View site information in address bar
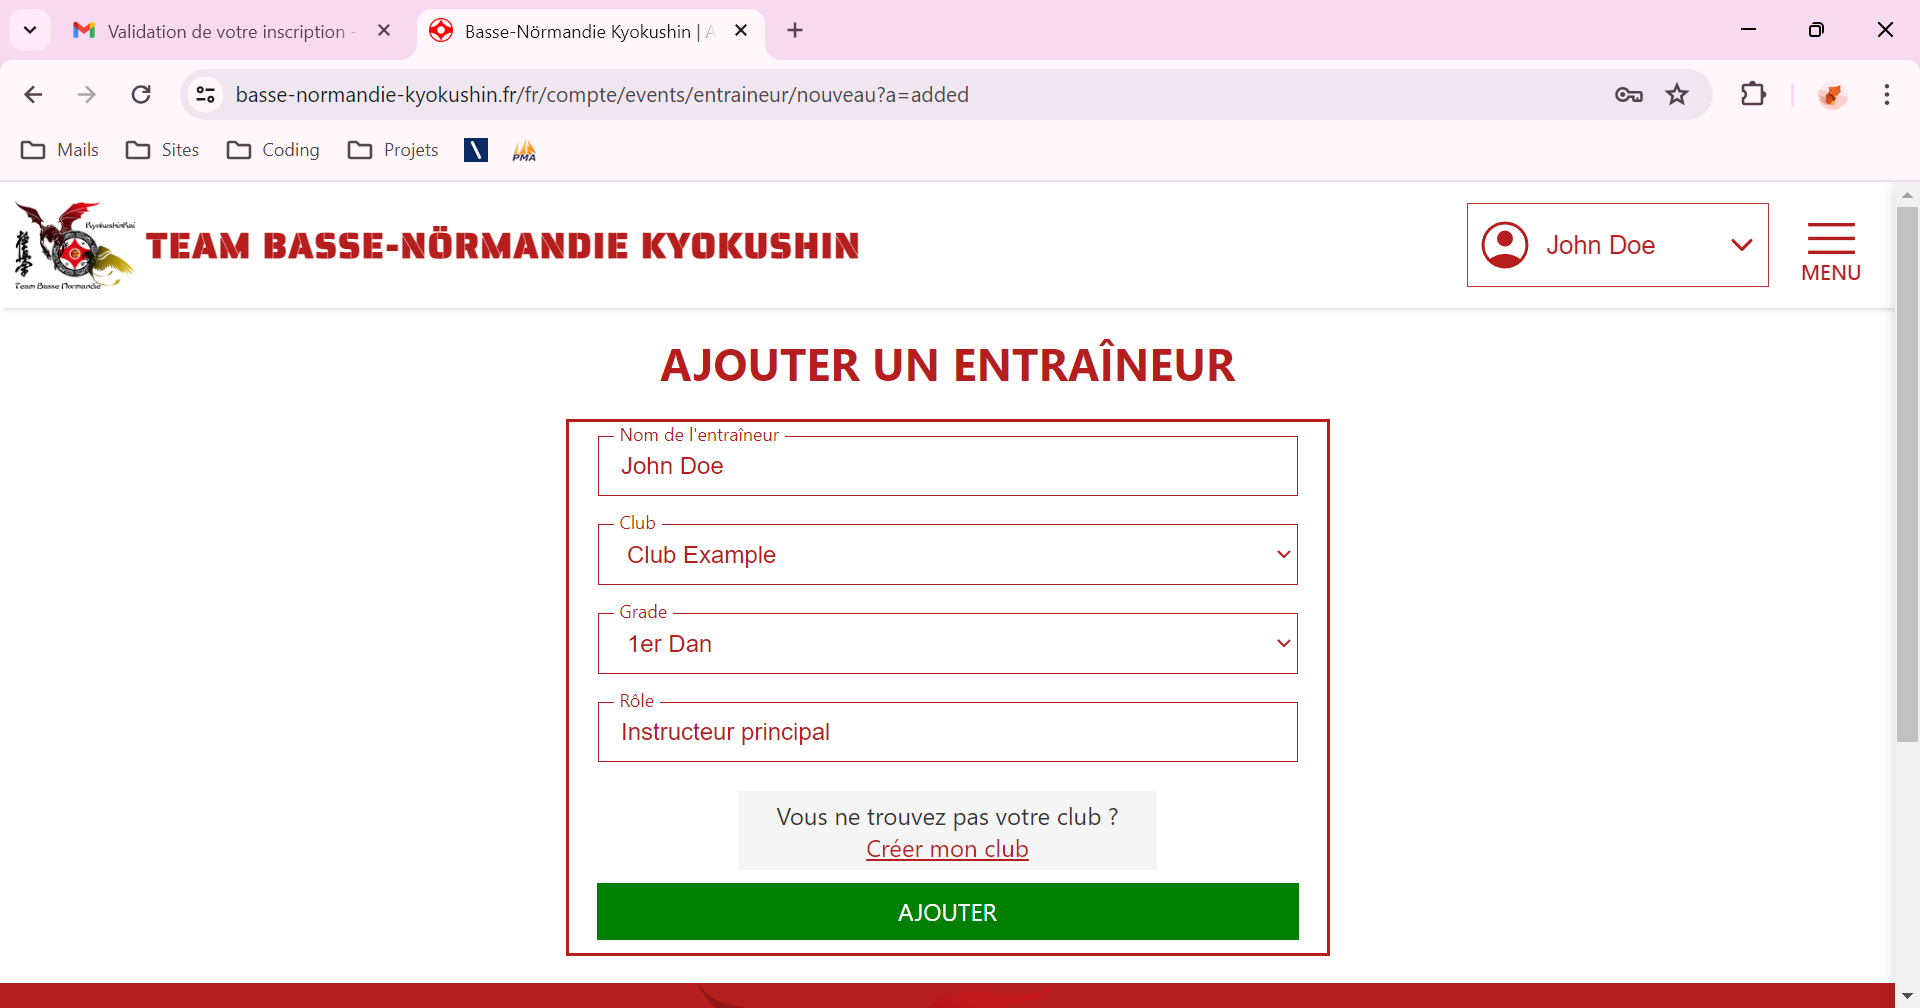1920x1008 pixels. (206, 95)
